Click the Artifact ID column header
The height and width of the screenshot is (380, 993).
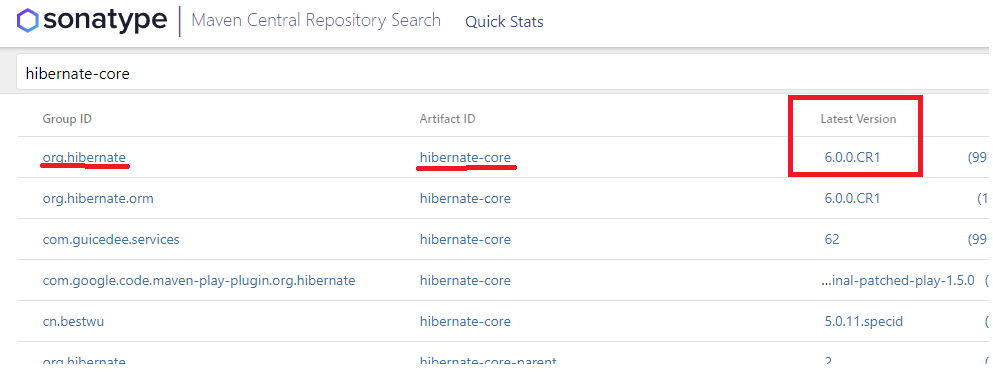click(x=447, y=119)
